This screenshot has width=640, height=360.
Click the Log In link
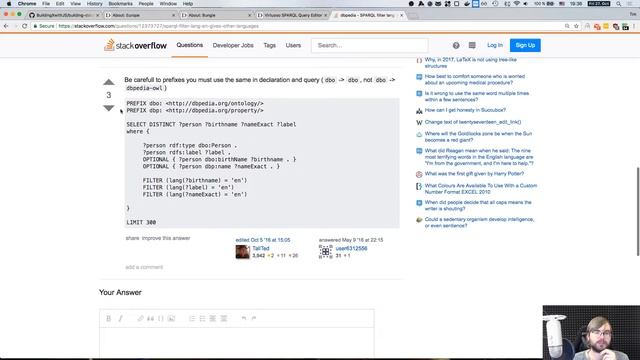pos(495,45)
